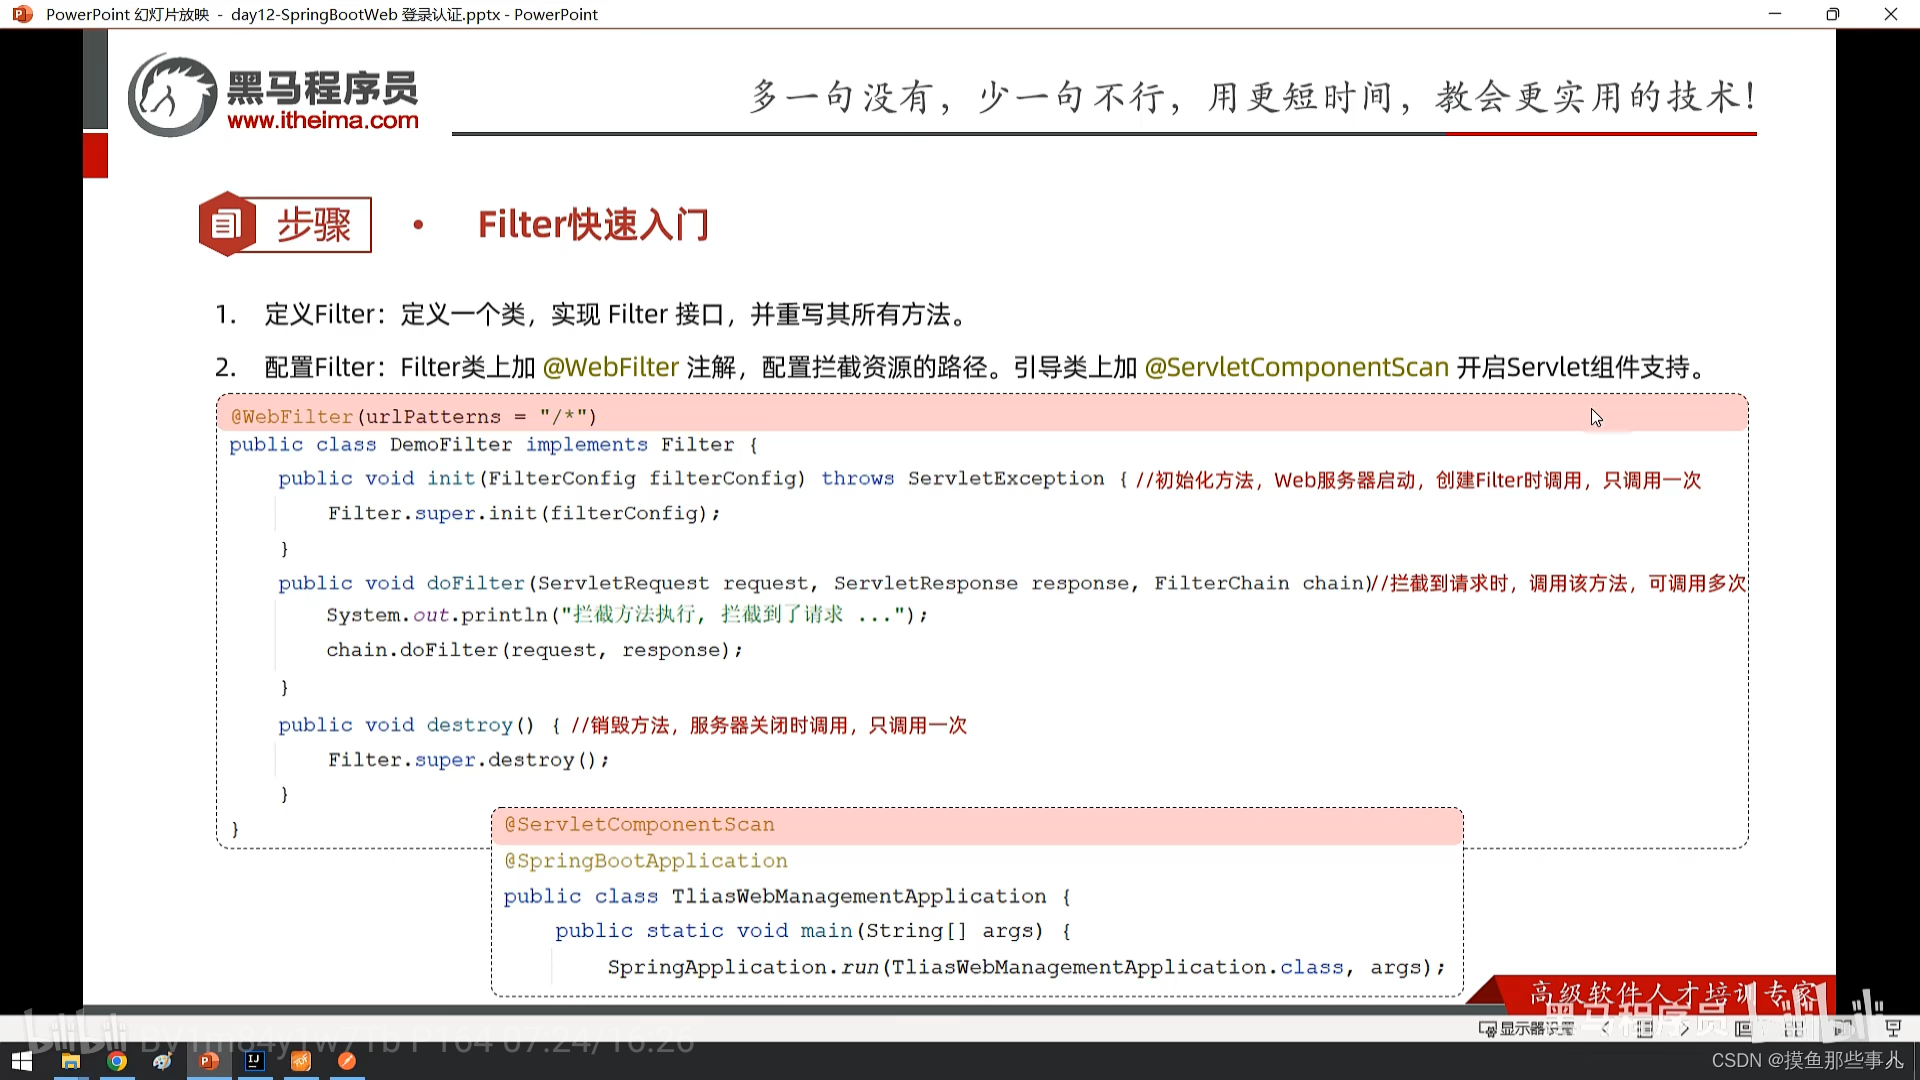Image resolution: width=1920 pixels, height=1080 pixels.
Task: Click 'Filter.super.destroy();' code line
Action: click(x=468, y=760)
